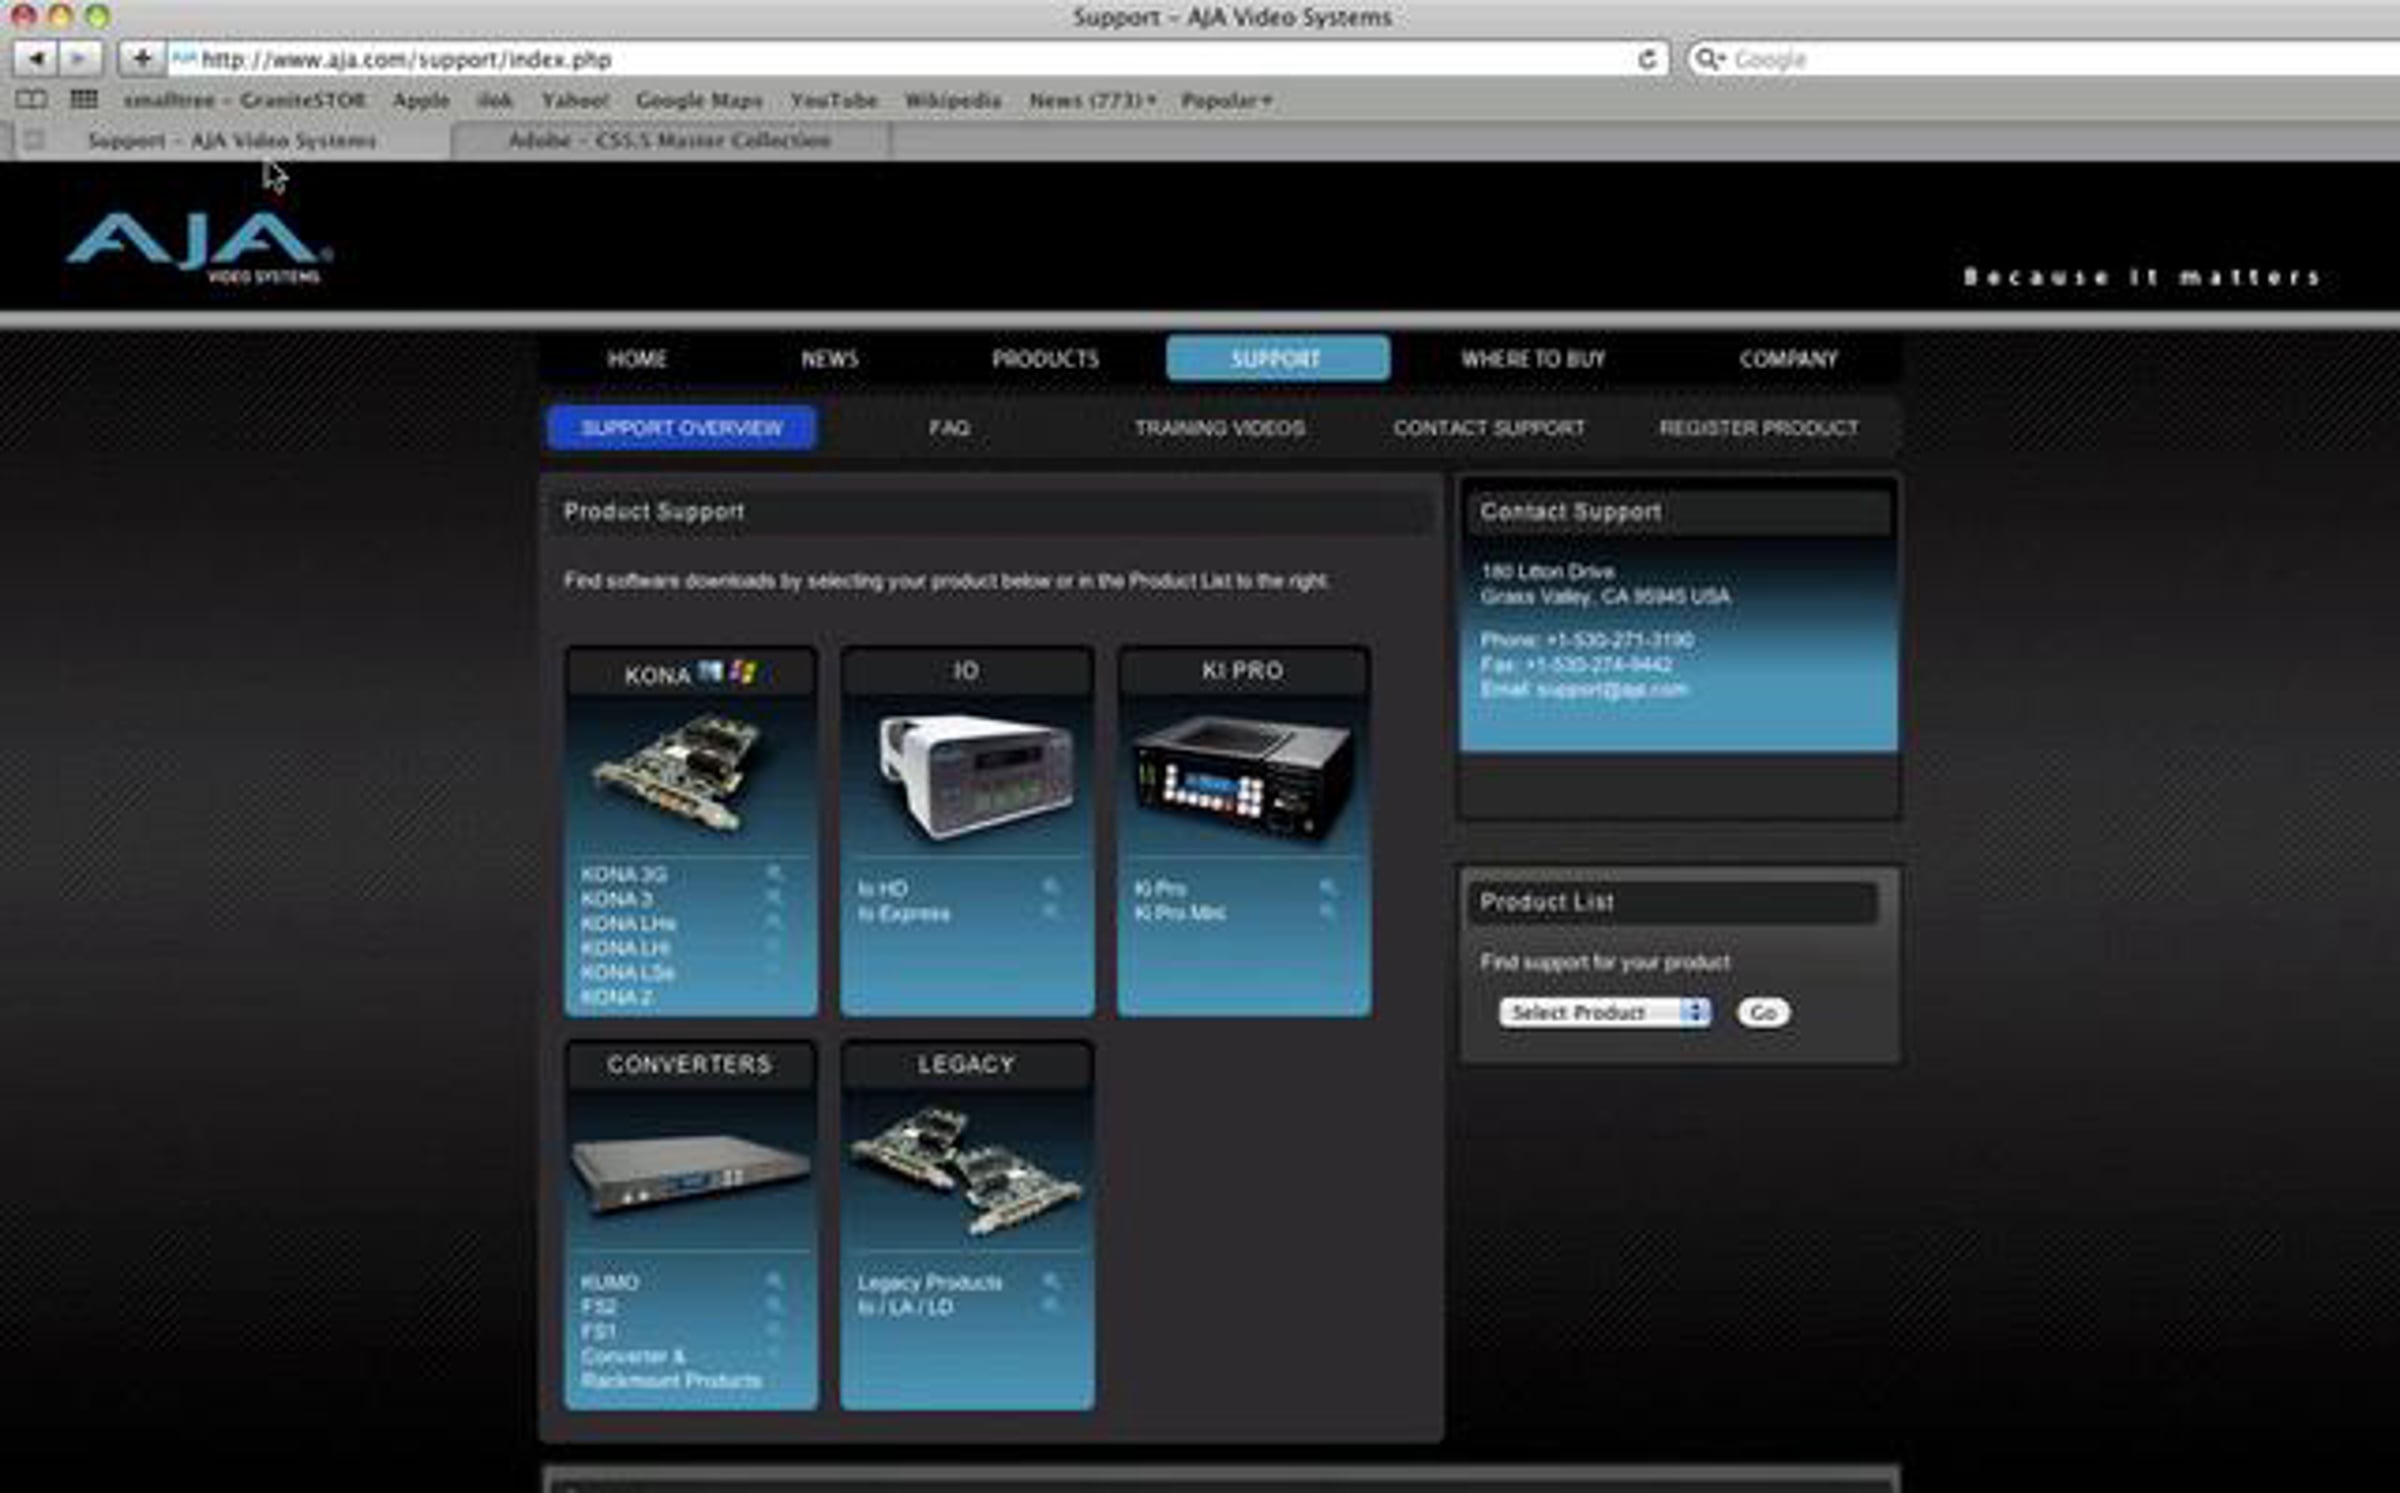
Task: Click the magnifier icon beside Io Express
Action: [x=1050, y=912]
